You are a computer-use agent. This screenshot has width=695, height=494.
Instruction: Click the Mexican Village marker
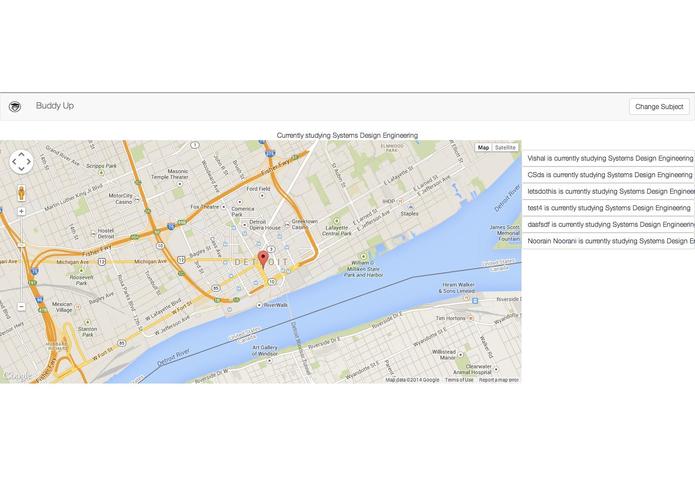point(78,307)
